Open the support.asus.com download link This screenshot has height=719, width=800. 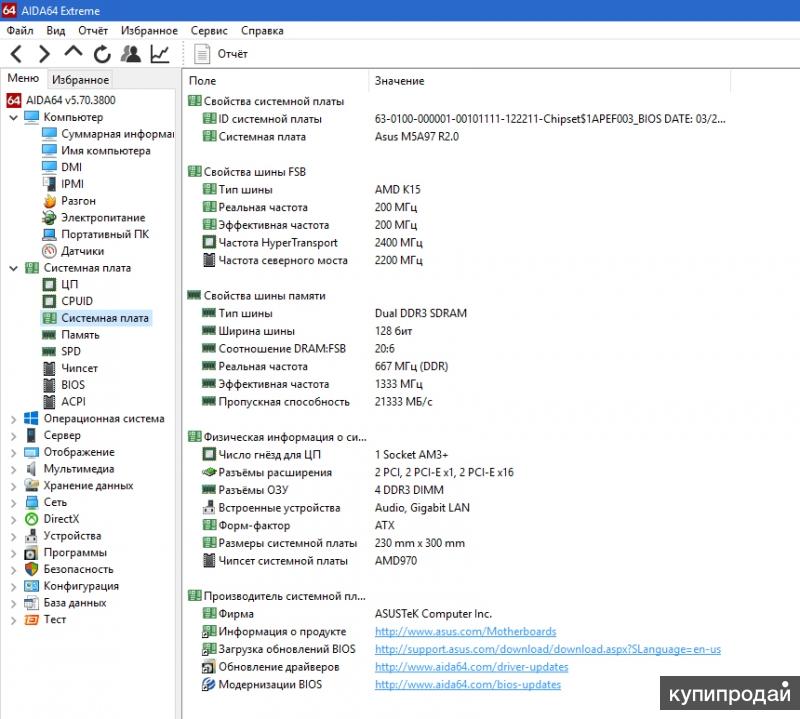coord(548,649)
